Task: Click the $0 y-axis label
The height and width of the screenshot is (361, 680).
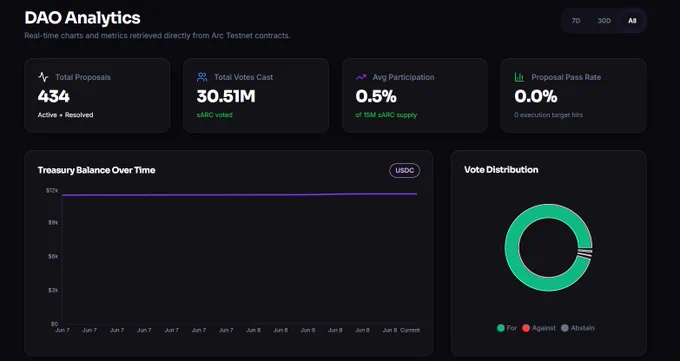Action: pyautogui.click(x=54, y=324)
